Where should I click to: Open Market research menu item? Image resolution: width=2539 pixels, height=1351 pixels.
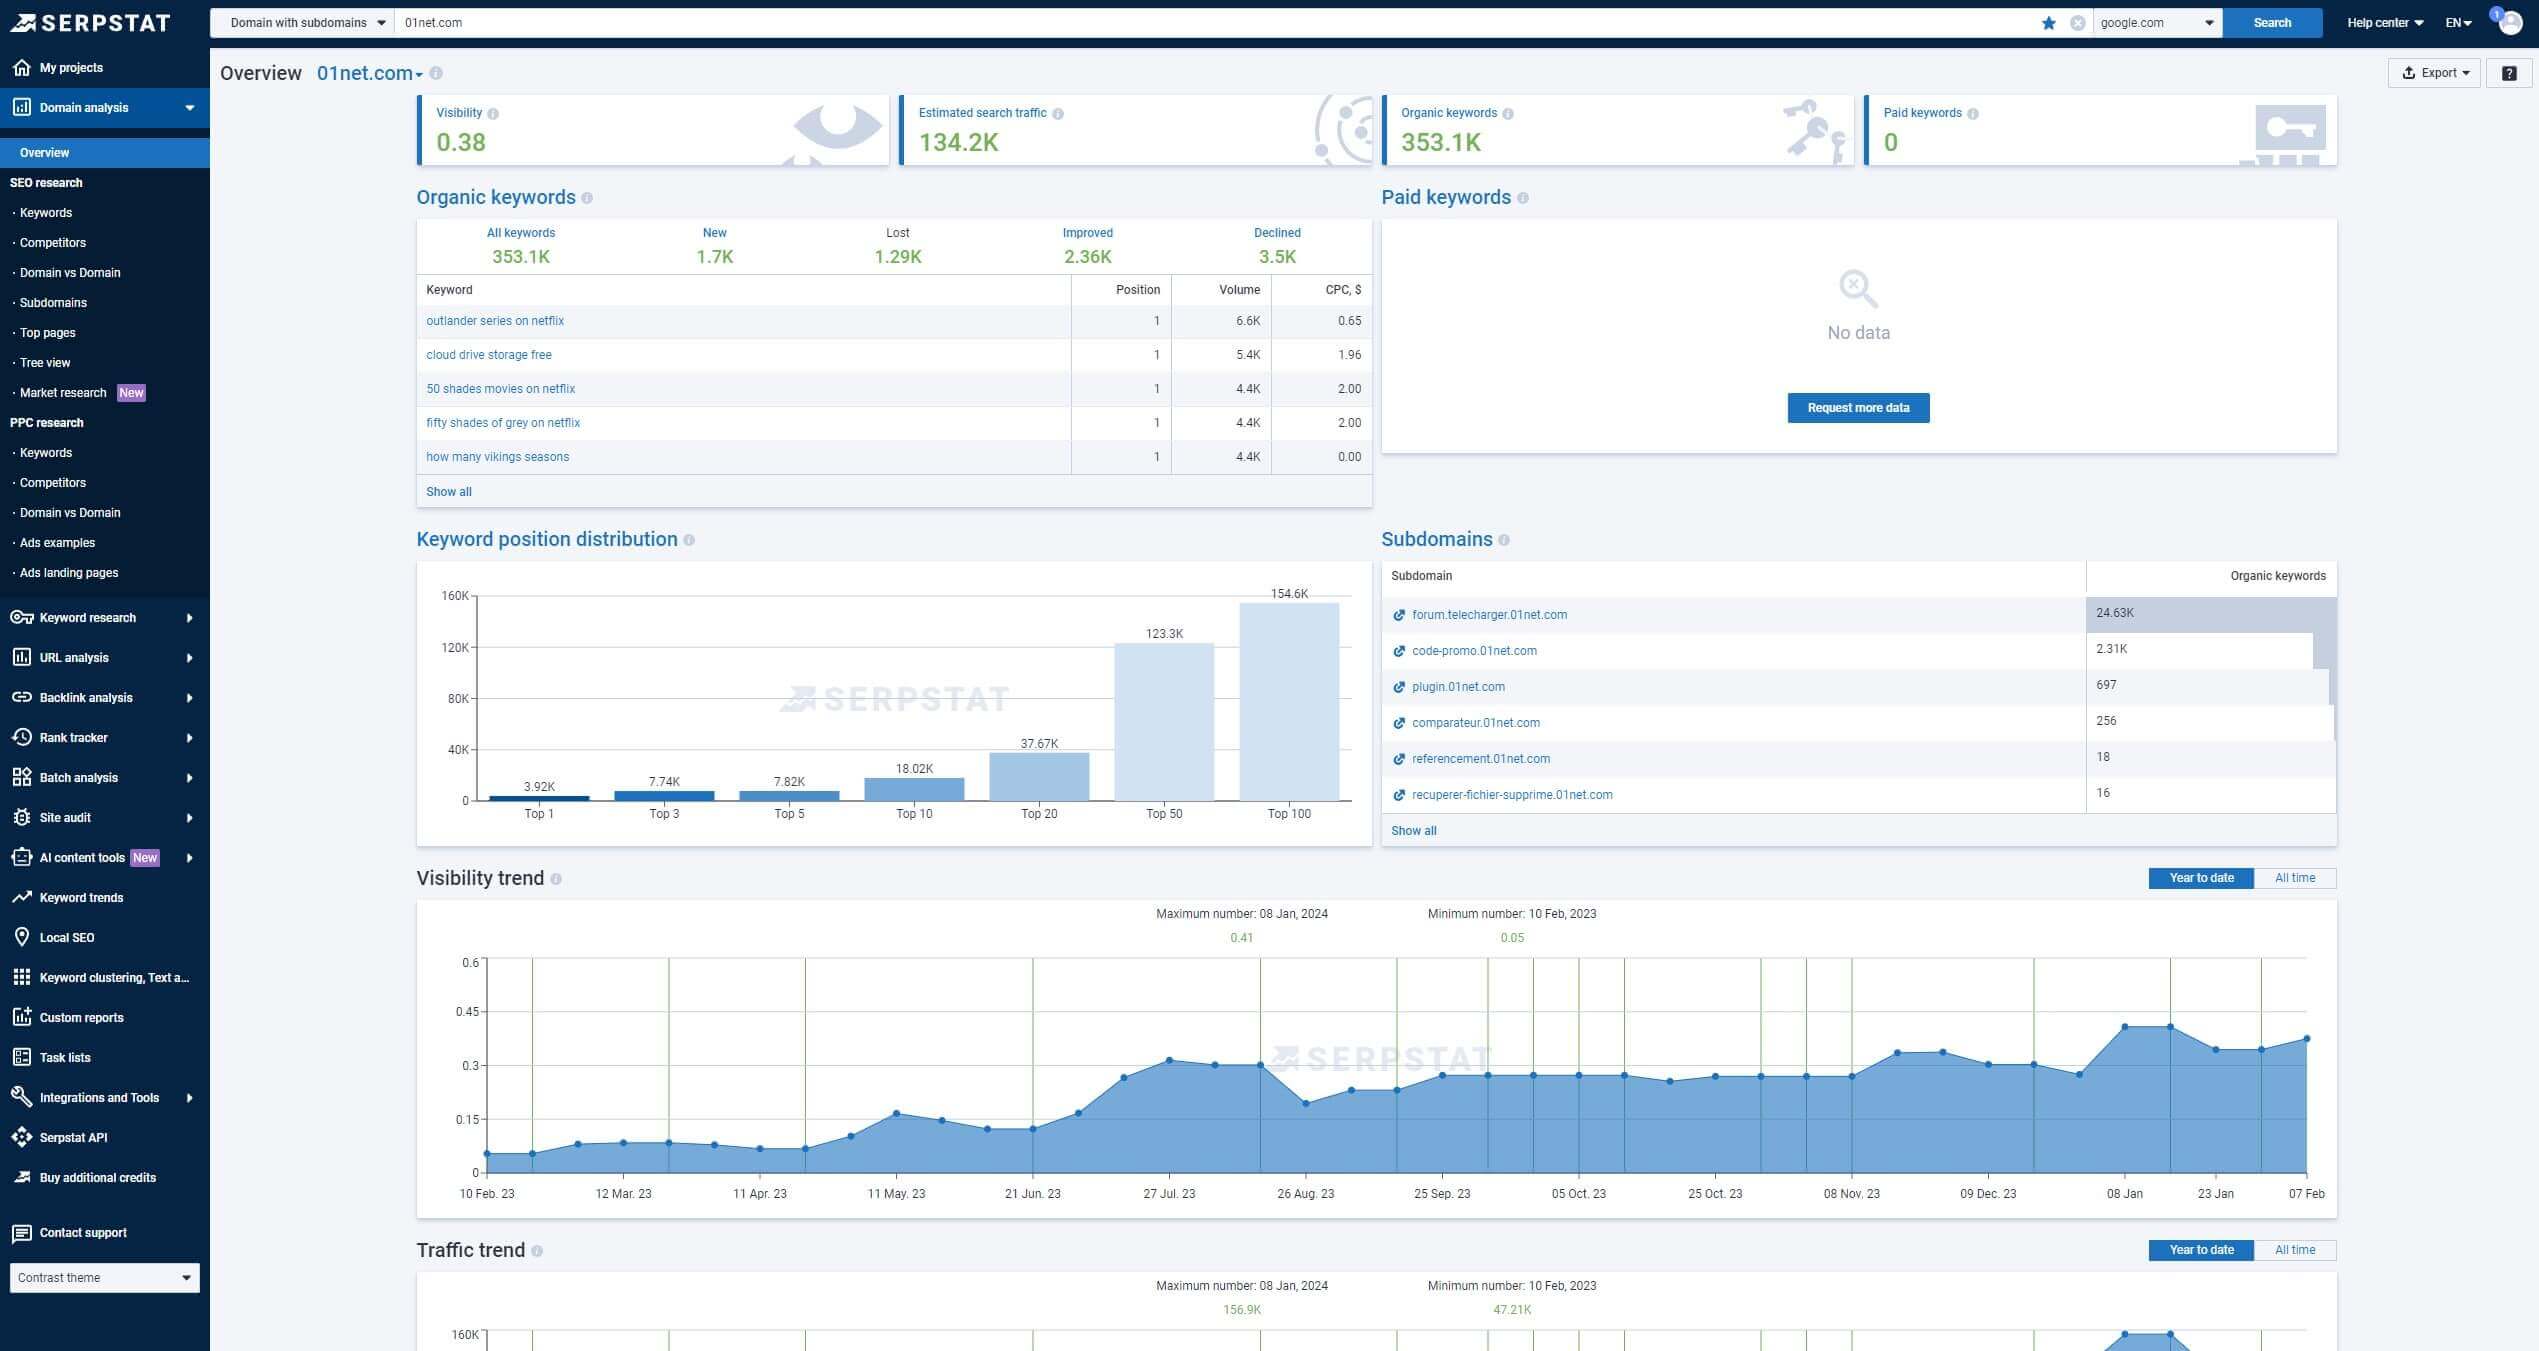pos(62,393)
